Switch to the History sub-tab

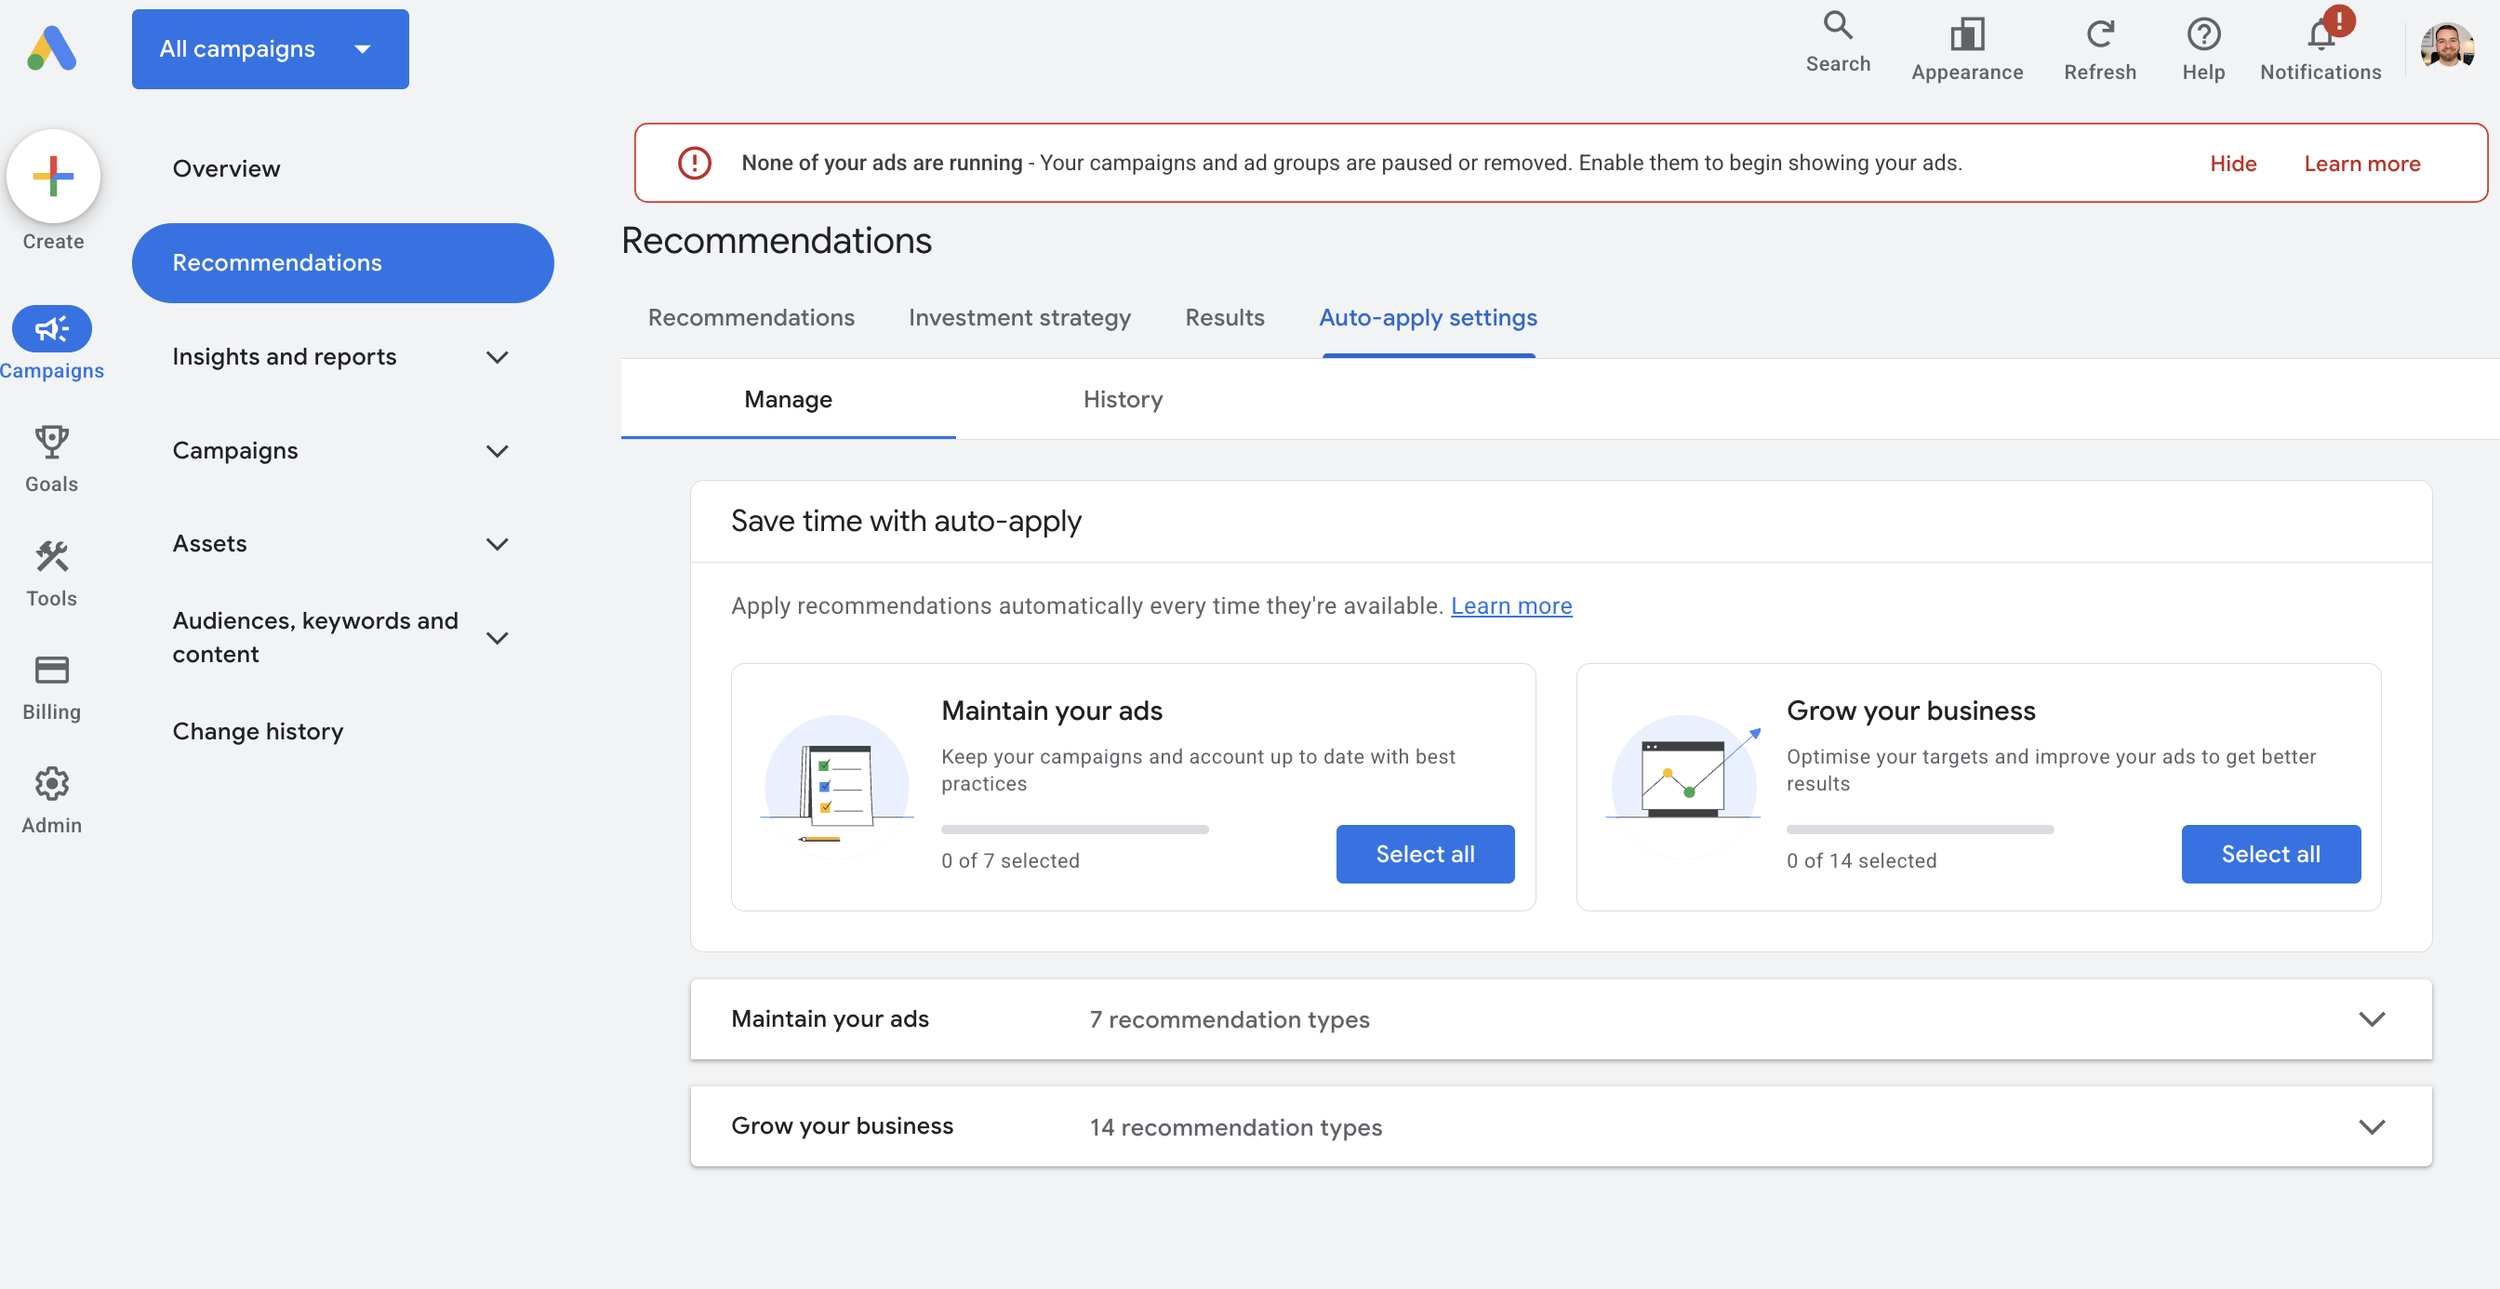pos(1123,399)
